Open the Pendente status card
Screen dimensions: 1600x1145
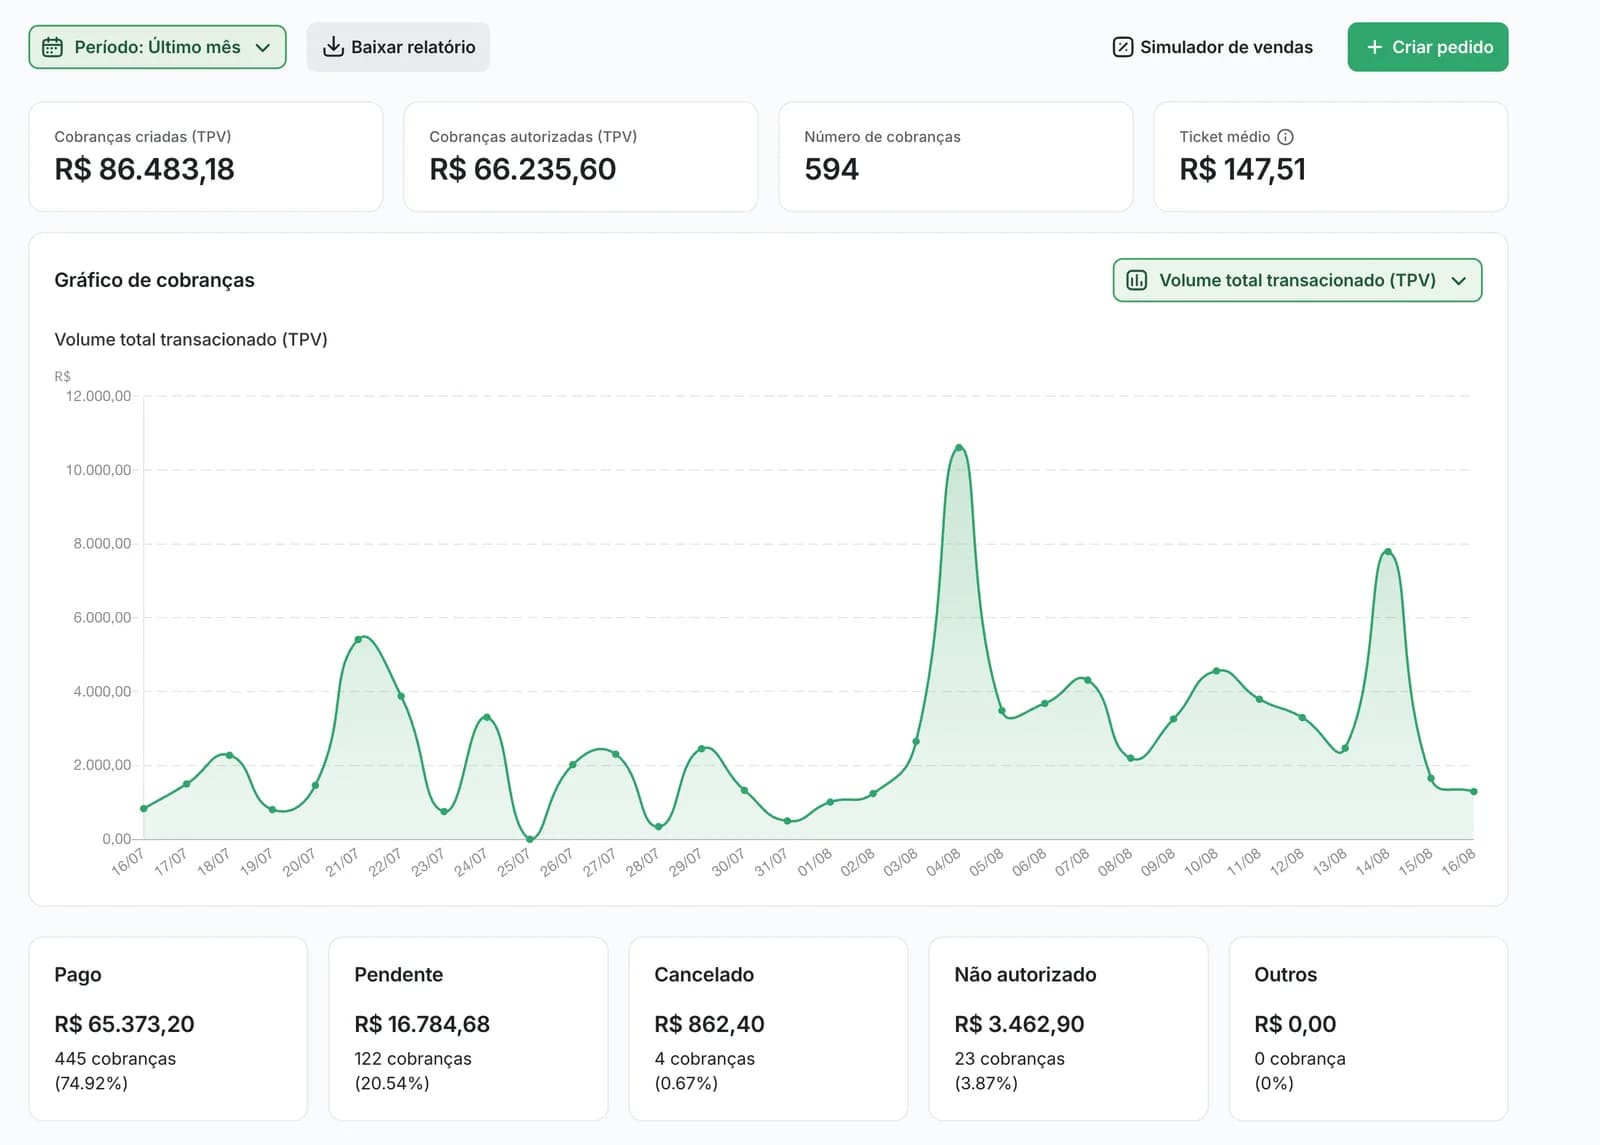[x=468, y=1028]
